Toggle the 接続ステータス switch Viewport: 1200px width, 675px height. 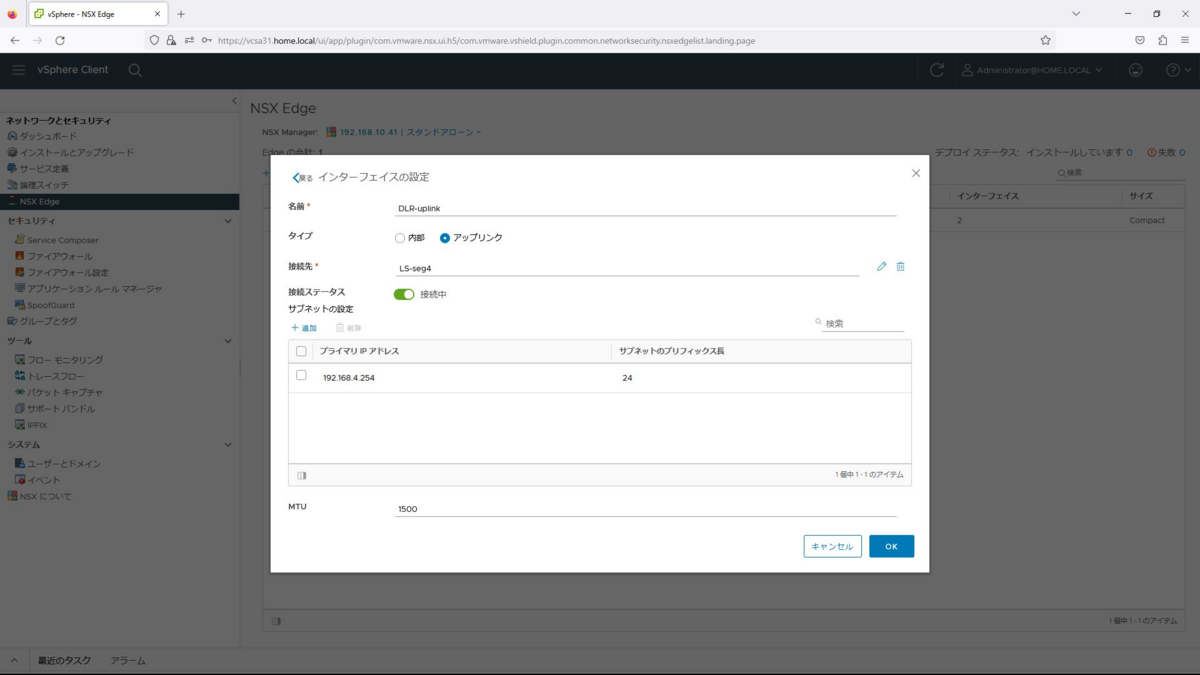click(404, 294)
